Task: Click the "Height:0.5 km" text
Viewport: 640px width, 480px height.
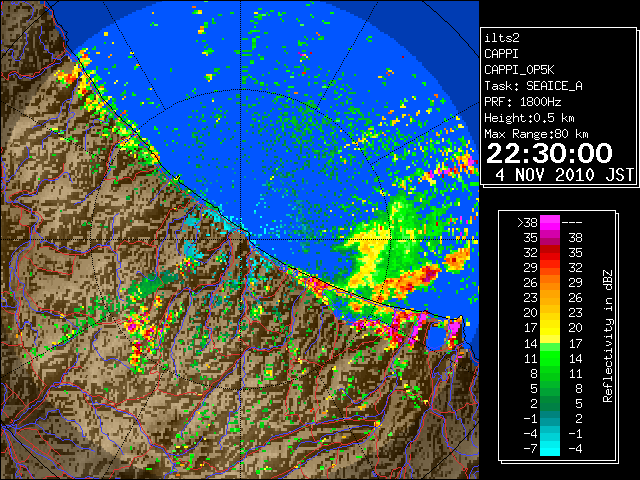Action: pos(529,118)
